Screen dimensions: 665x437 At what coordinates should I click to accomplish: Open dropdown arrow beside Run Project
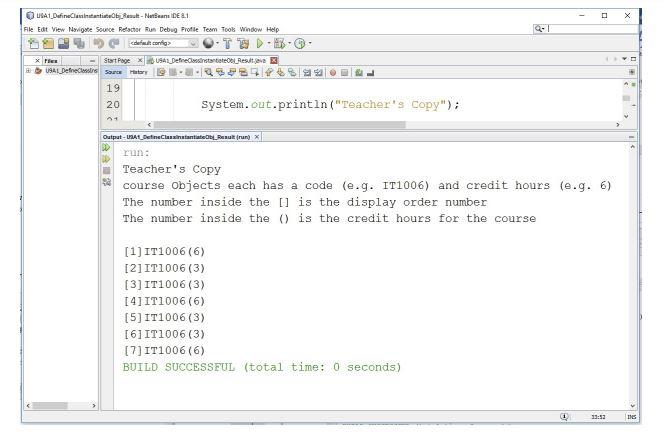pos(269,43)
